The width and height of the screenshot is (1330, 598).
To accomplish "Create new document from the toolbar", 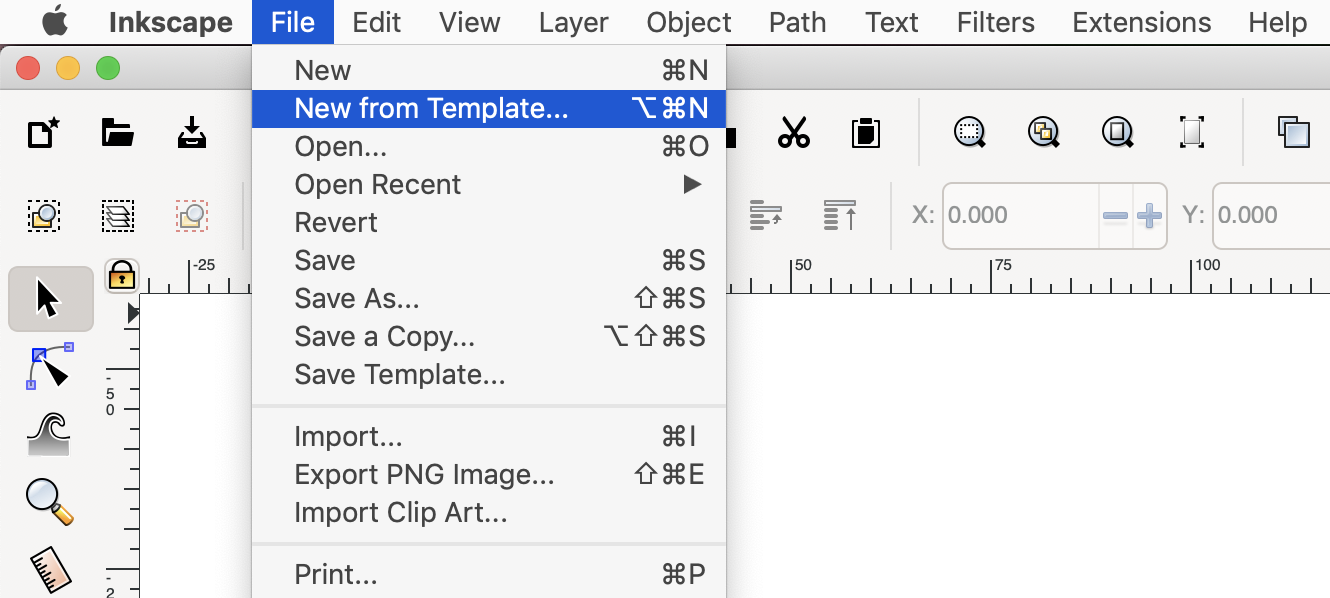I will click(42, 131).
